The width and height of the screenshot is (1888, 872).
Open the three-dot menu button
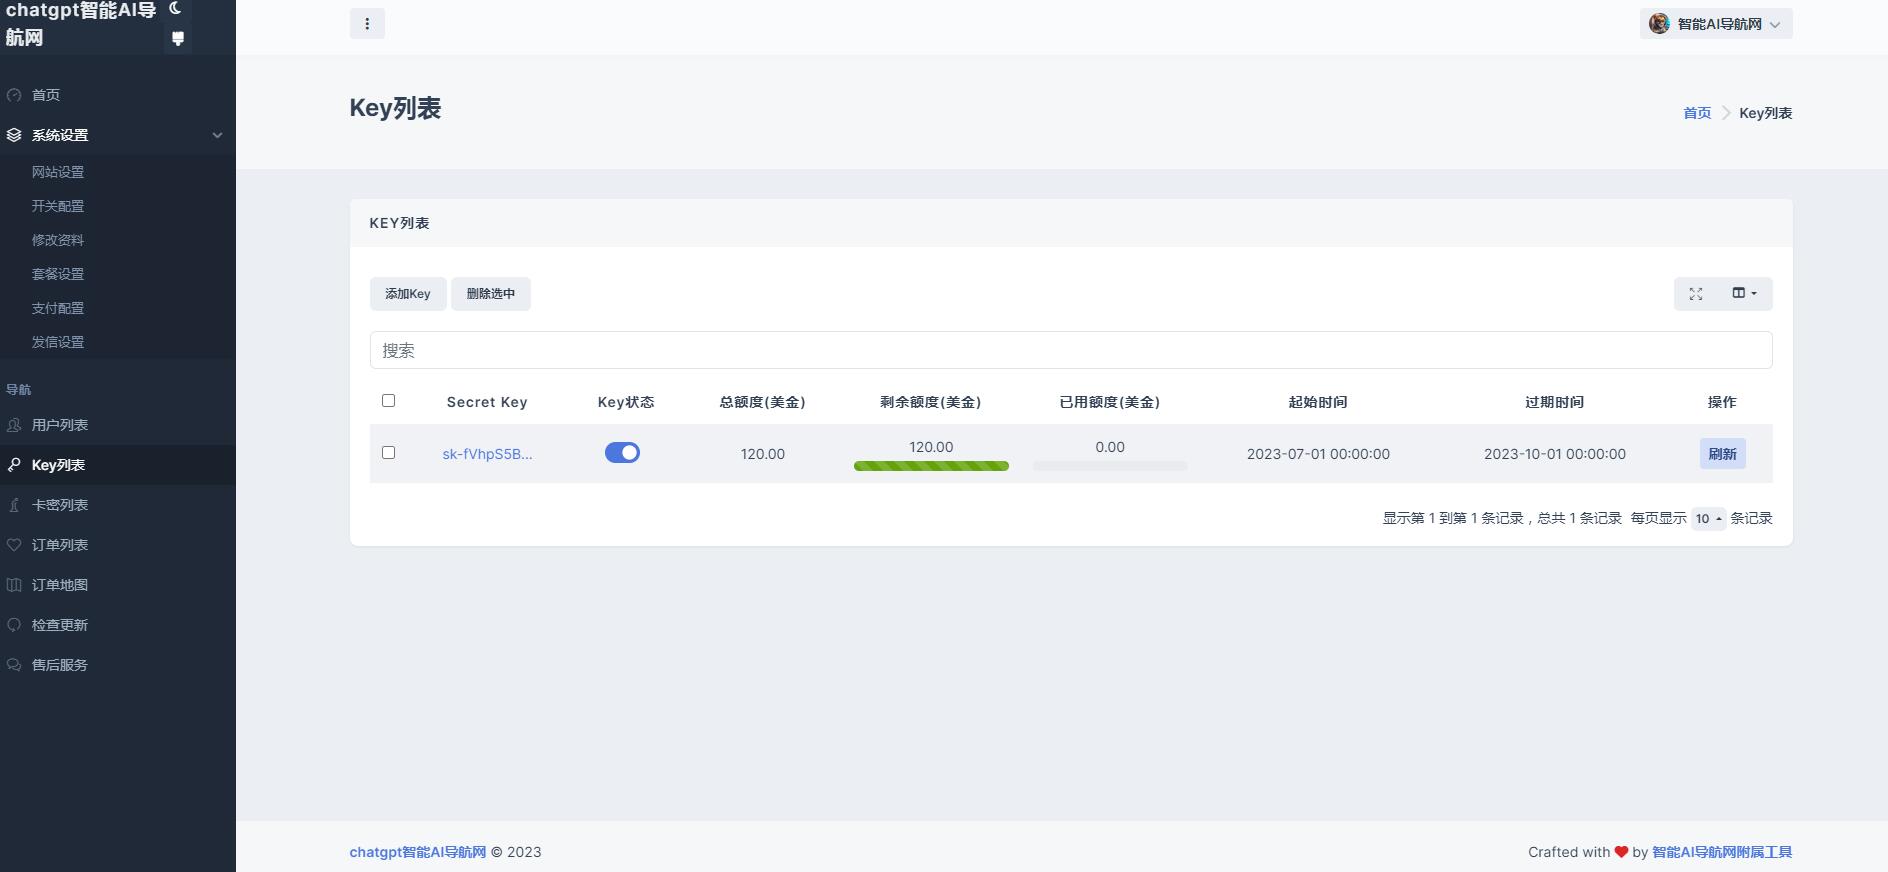[367, 24]
